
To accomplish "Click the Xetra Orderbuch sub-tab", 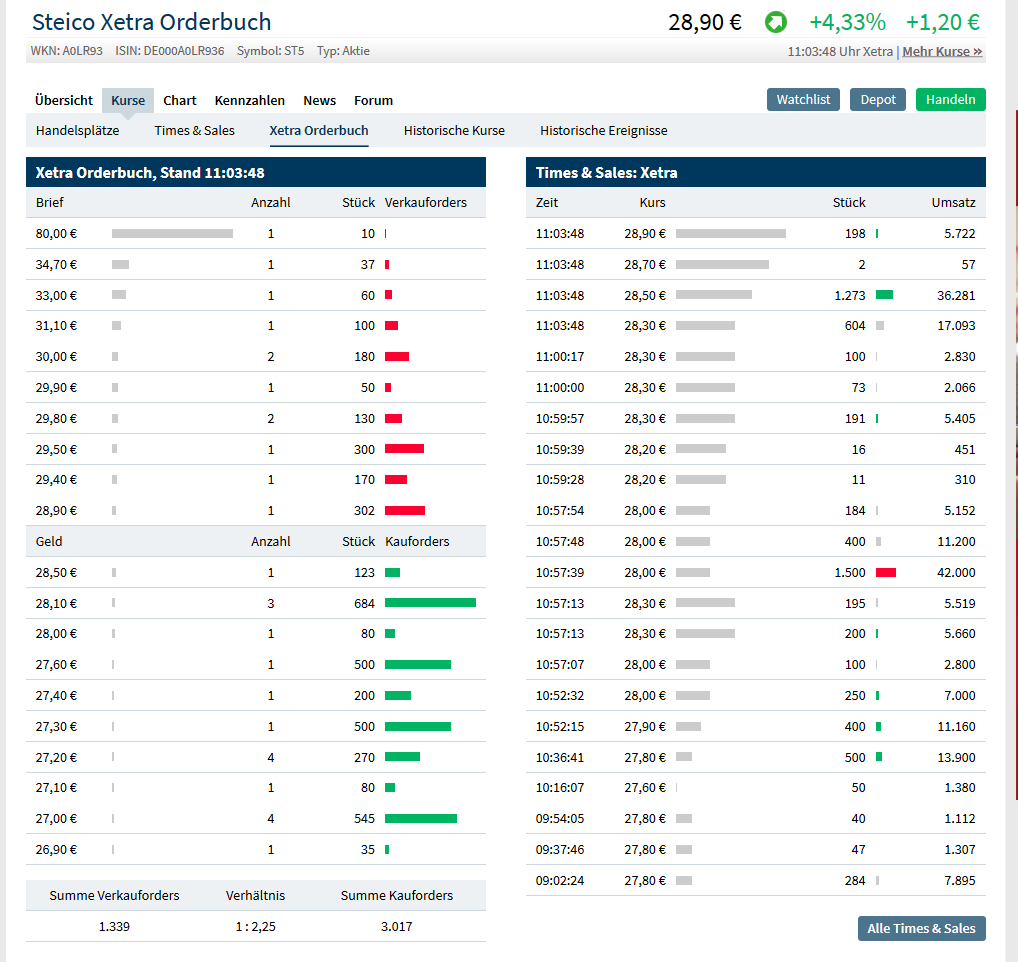I will 319,130.
